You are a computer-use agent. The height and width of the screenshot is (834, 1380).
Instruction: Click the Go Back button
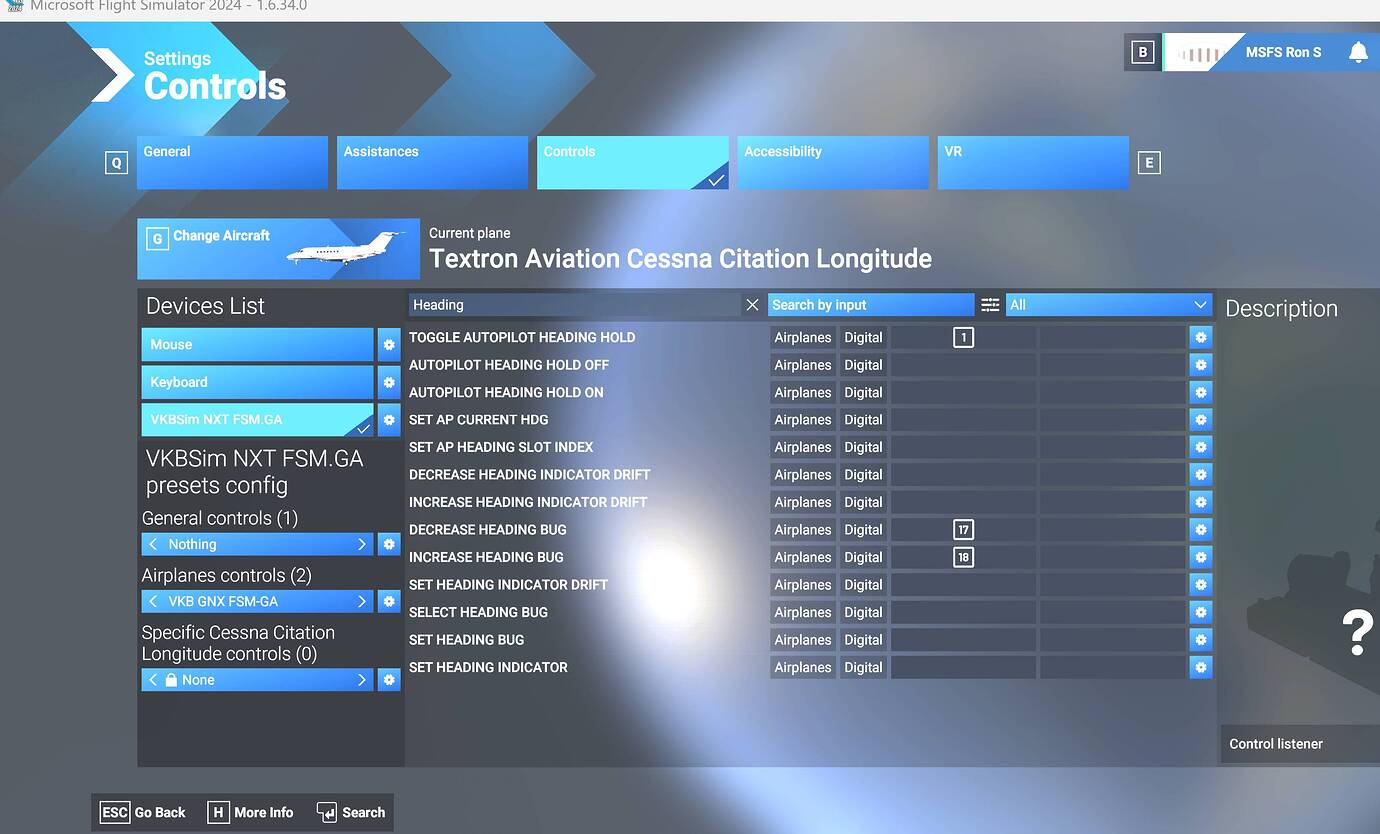pos(144,813)
